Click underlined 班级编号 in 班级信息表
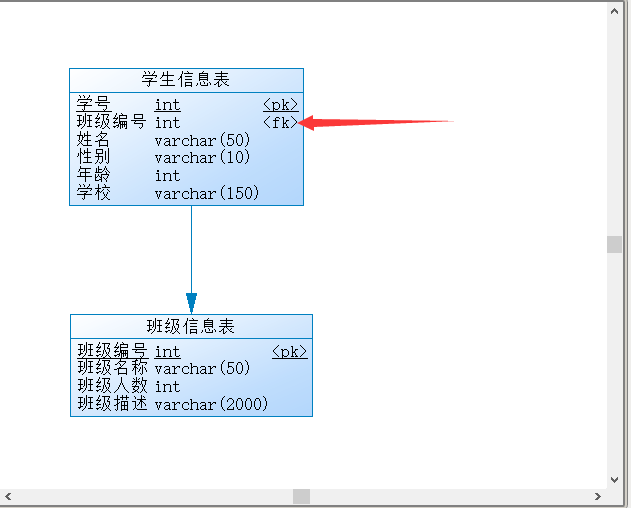631x508 pixels. pos(113,350)
